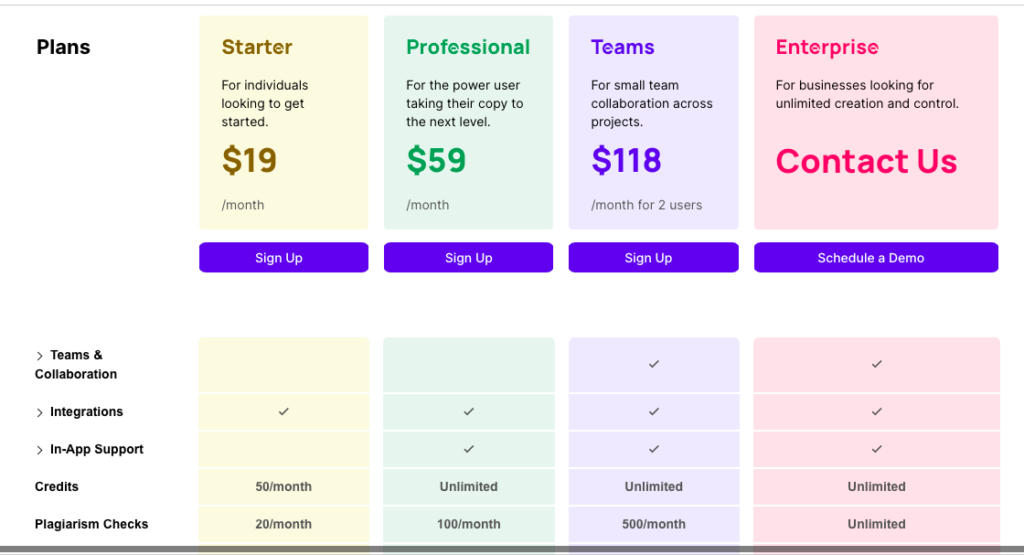Viewport: 1024px width, 555px height.
Task: Click Enterprise In-App Support checkmark
Action: (x=876, y=449)
